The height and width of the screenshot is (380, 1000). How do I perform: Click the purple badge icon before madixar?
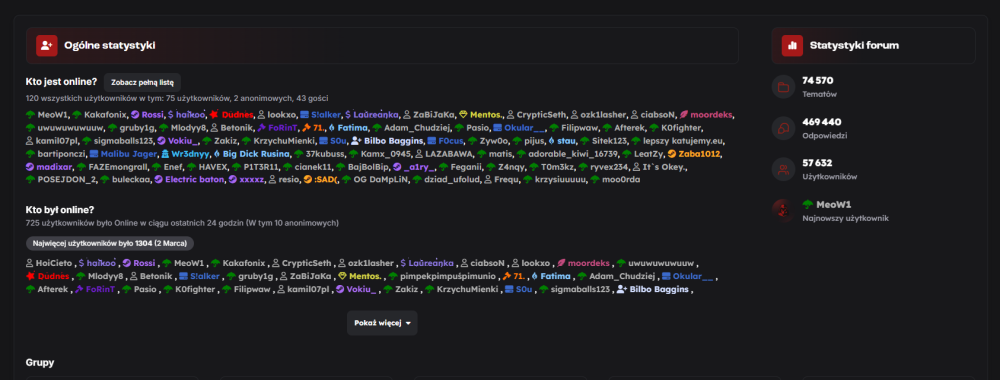click(x=30, y=167)
